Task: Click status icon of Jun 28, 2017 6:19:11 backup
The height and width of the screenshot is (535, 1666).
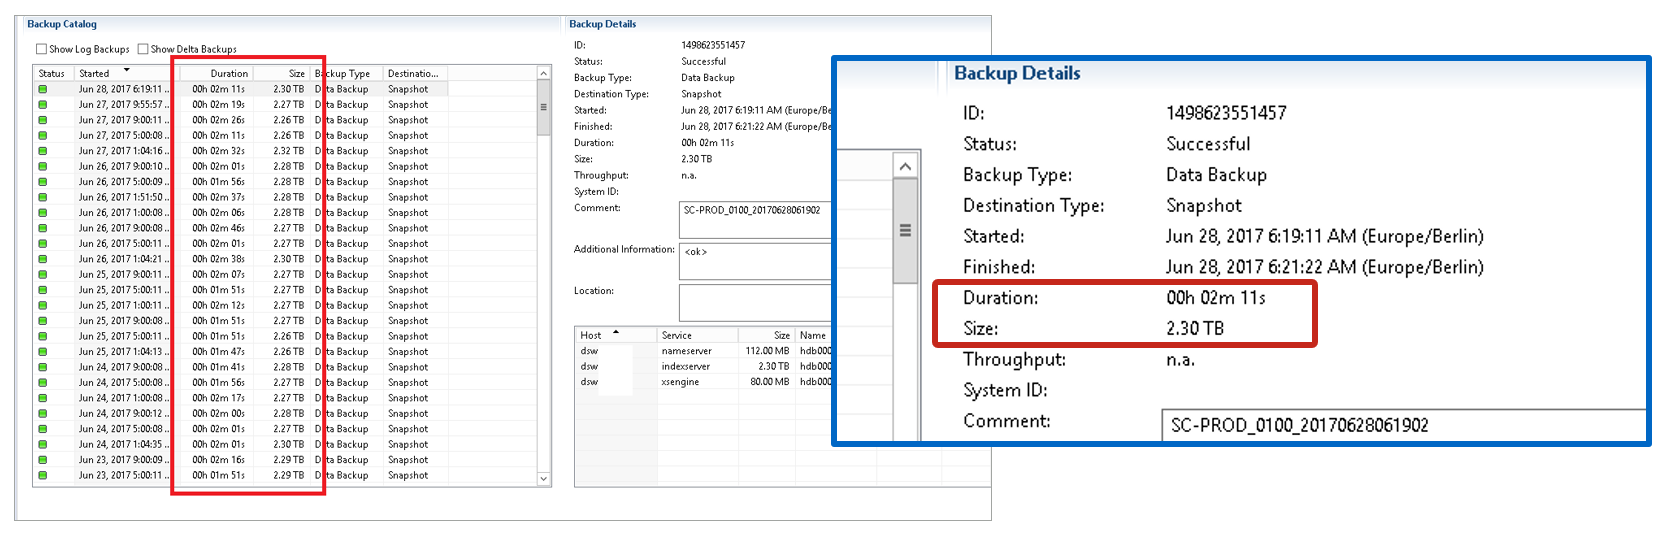Action: 43,89
